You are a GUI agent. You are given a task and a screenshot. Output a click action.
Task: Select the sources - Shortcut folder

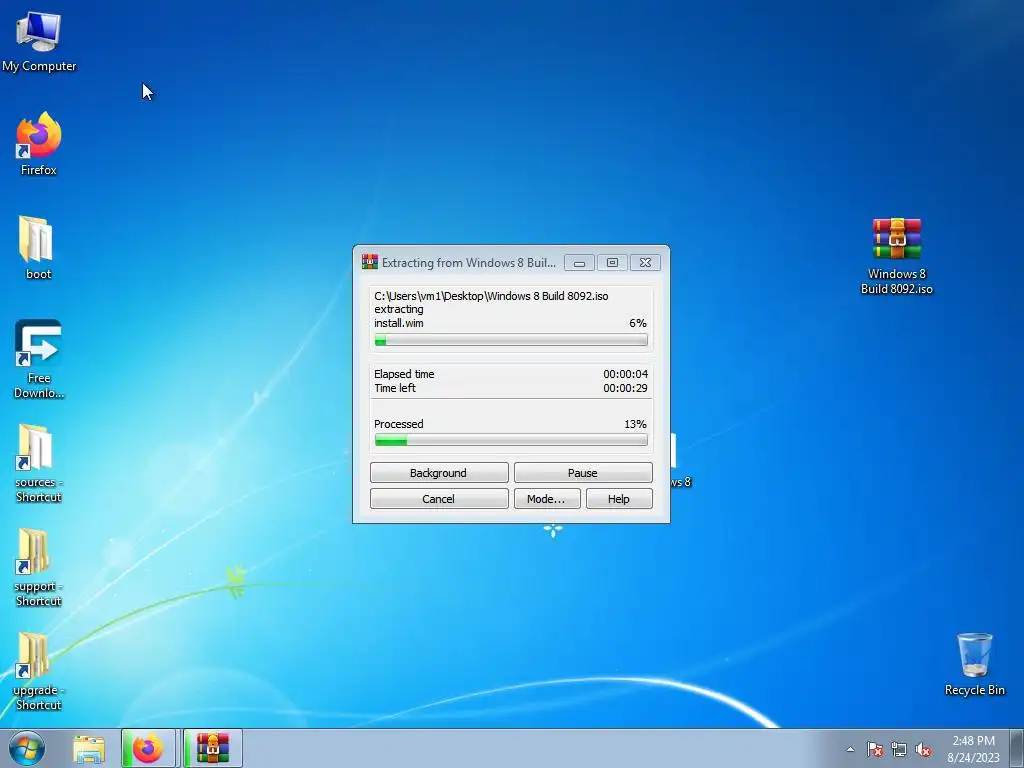[x=39, y=463]
